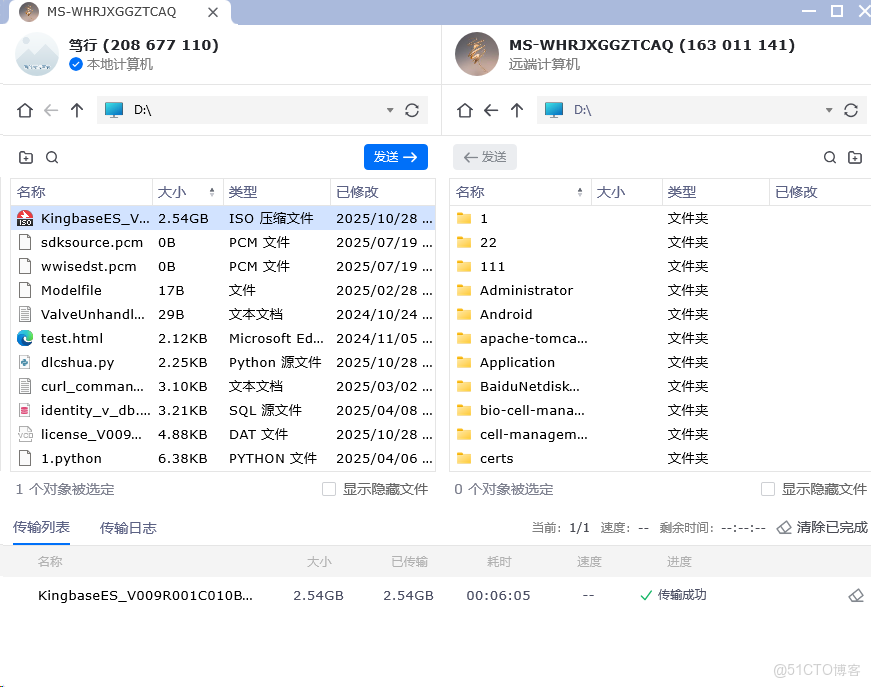Click the certs folder icon
This screenshot has height=687, width=871.
tap(464, 458)
